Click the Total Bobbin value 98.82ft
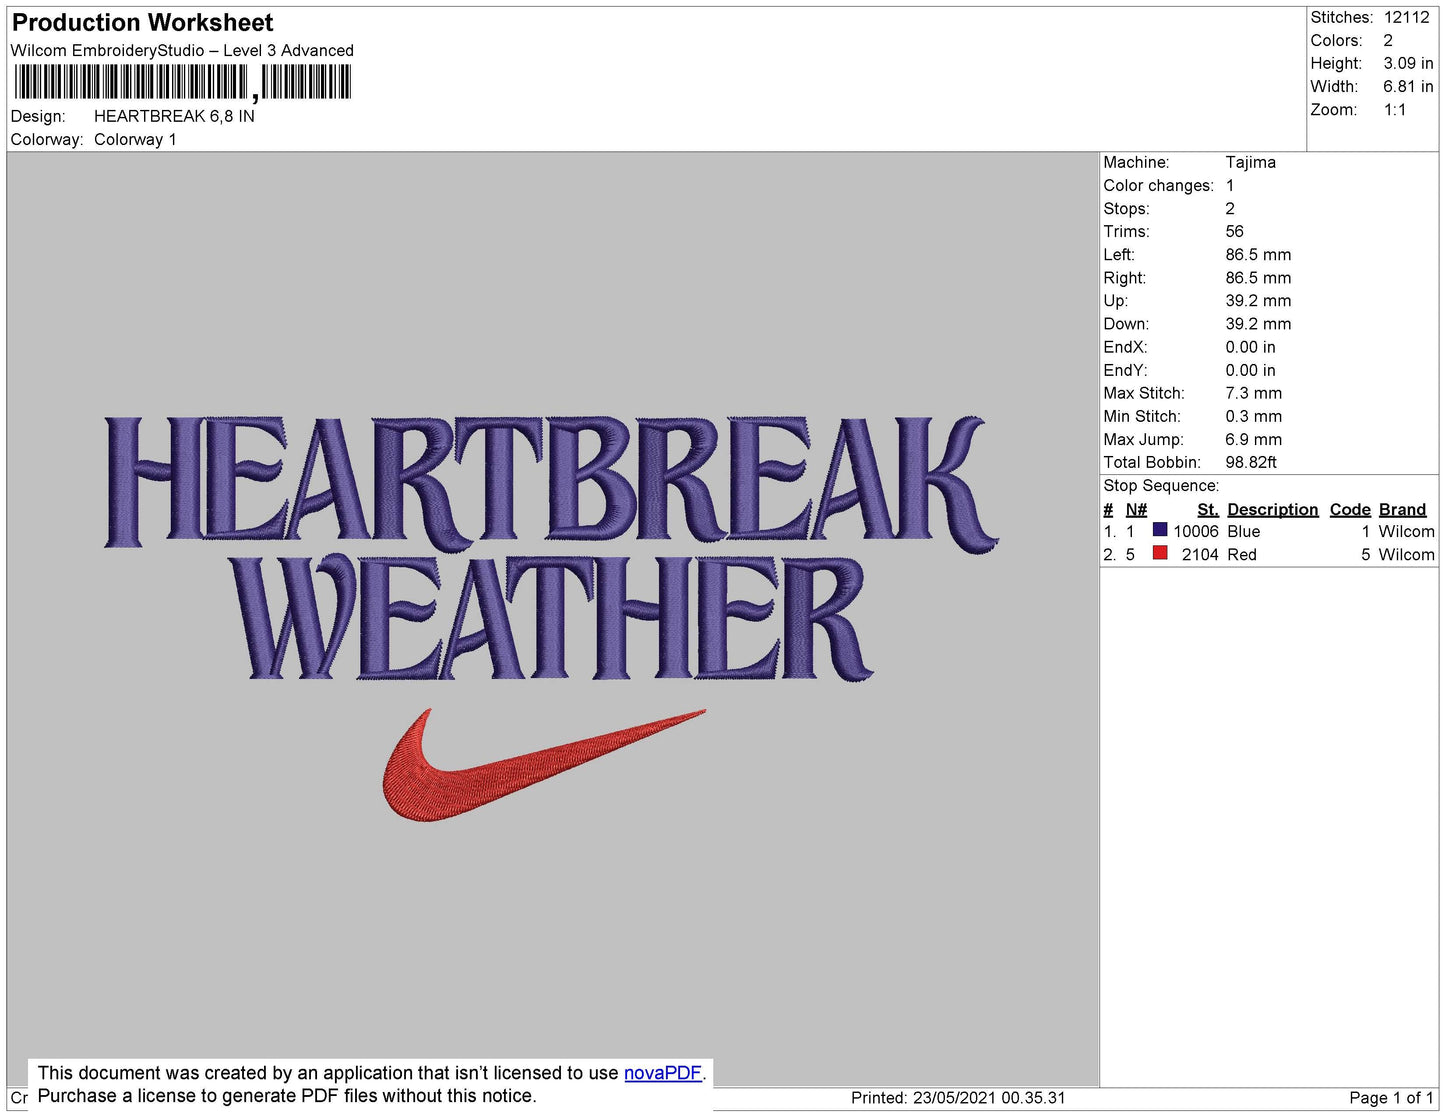The image size is (1445, 1117). coord(1251,462)
